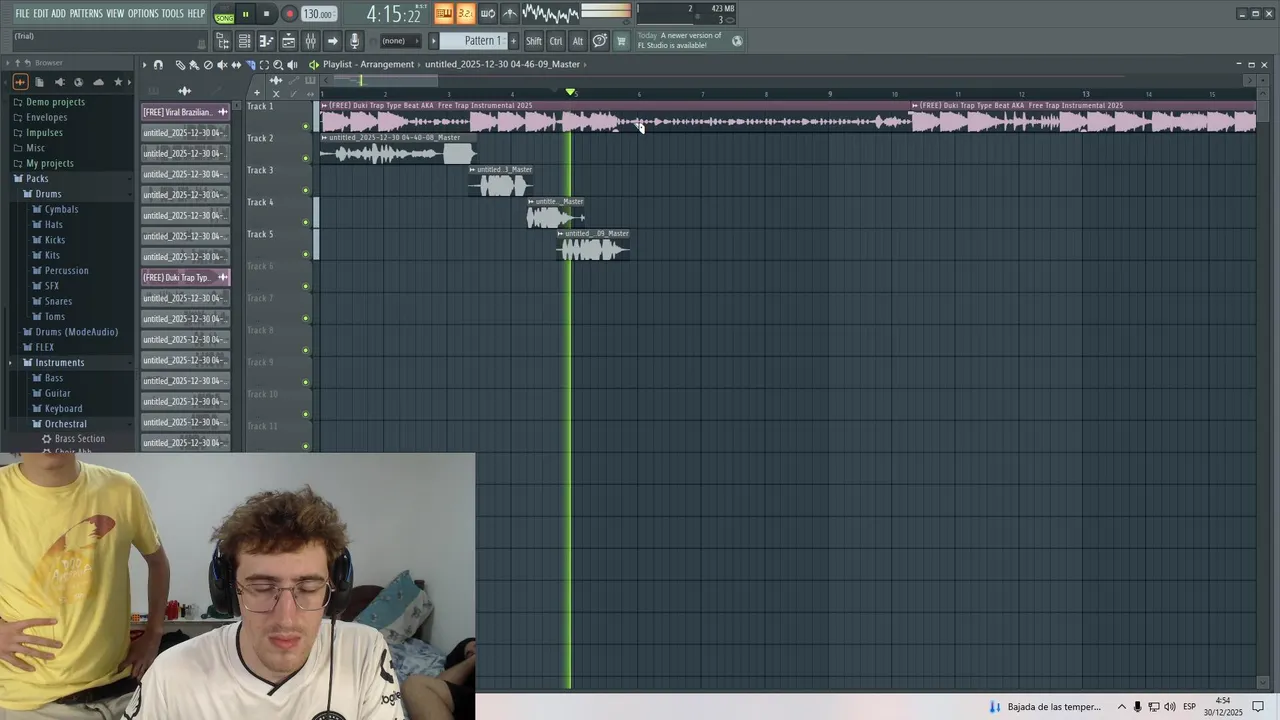1280x720 pixels.
Task: Click the browser favorites star icon
Action: pos(118,82)
